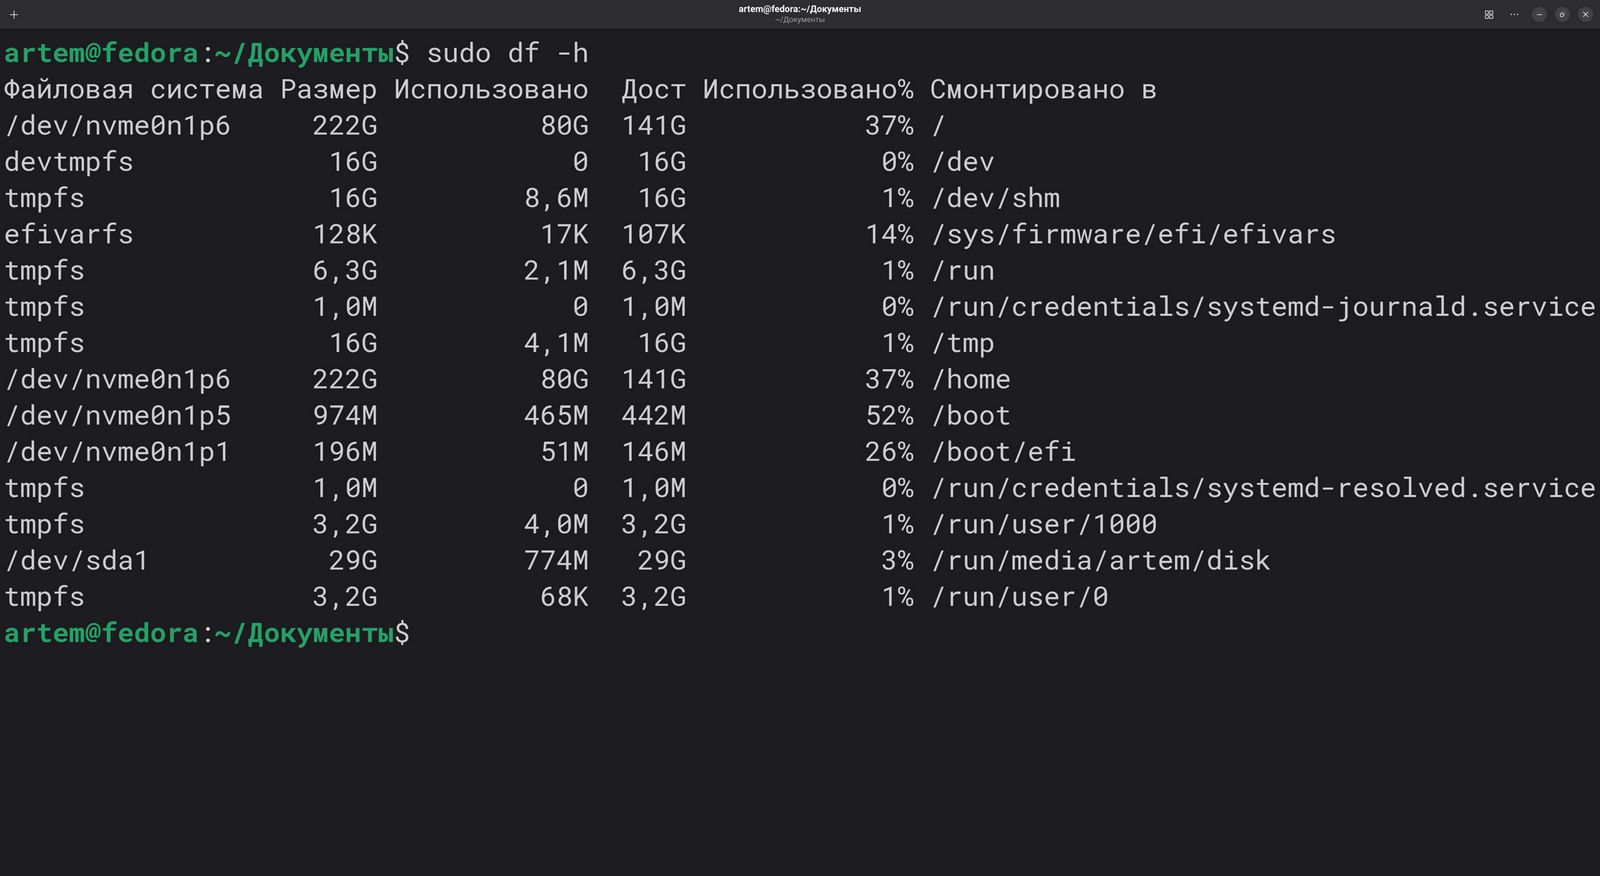Click the /dev/sda1 filesystem entry

click(77, 561)
